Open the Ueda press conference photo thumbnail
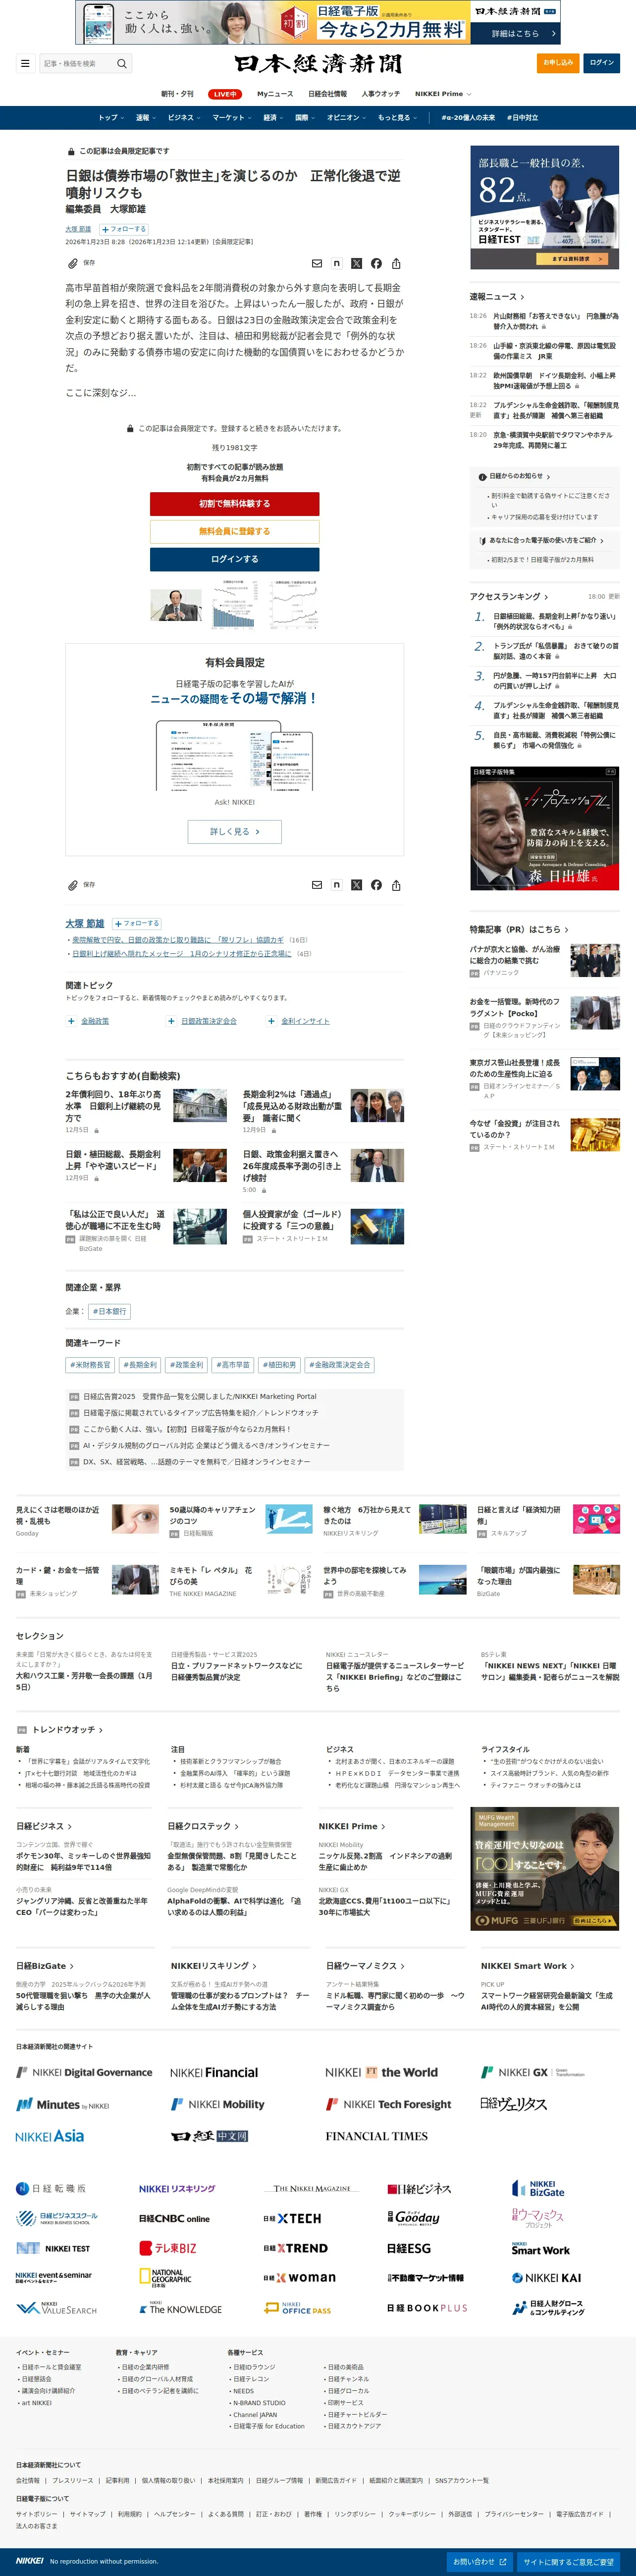This screenshot has height=2576, width=636. [176, 605]
